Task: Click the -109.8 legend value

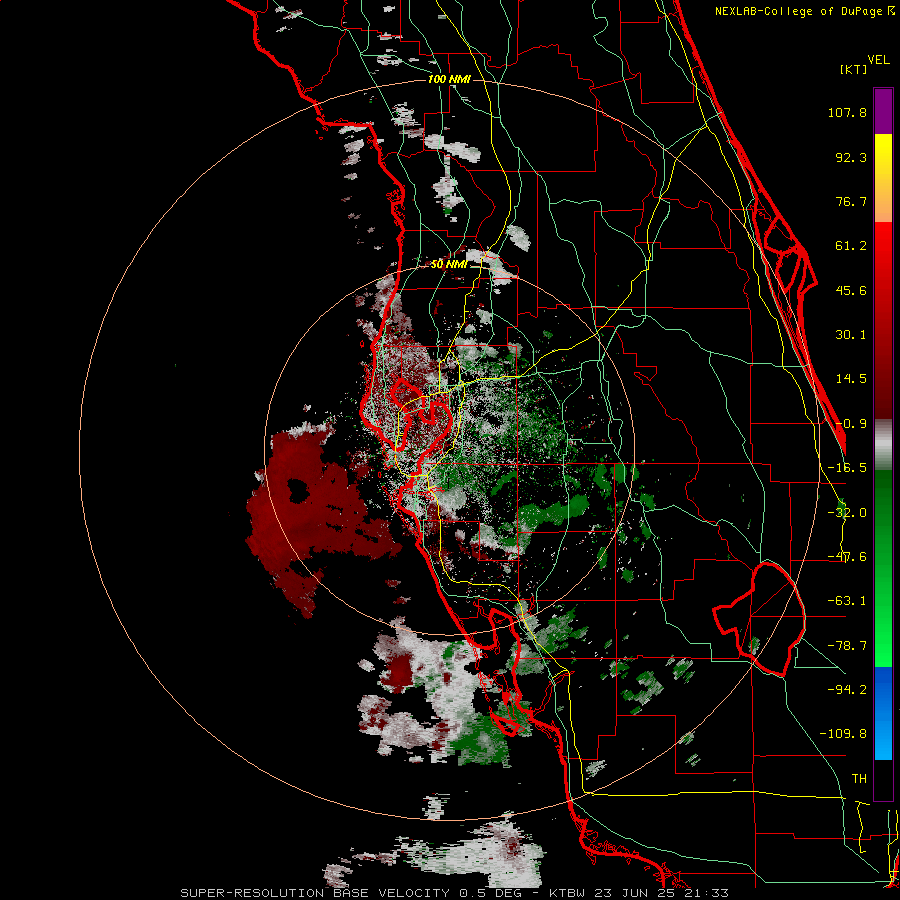Action: click(843, 734)
